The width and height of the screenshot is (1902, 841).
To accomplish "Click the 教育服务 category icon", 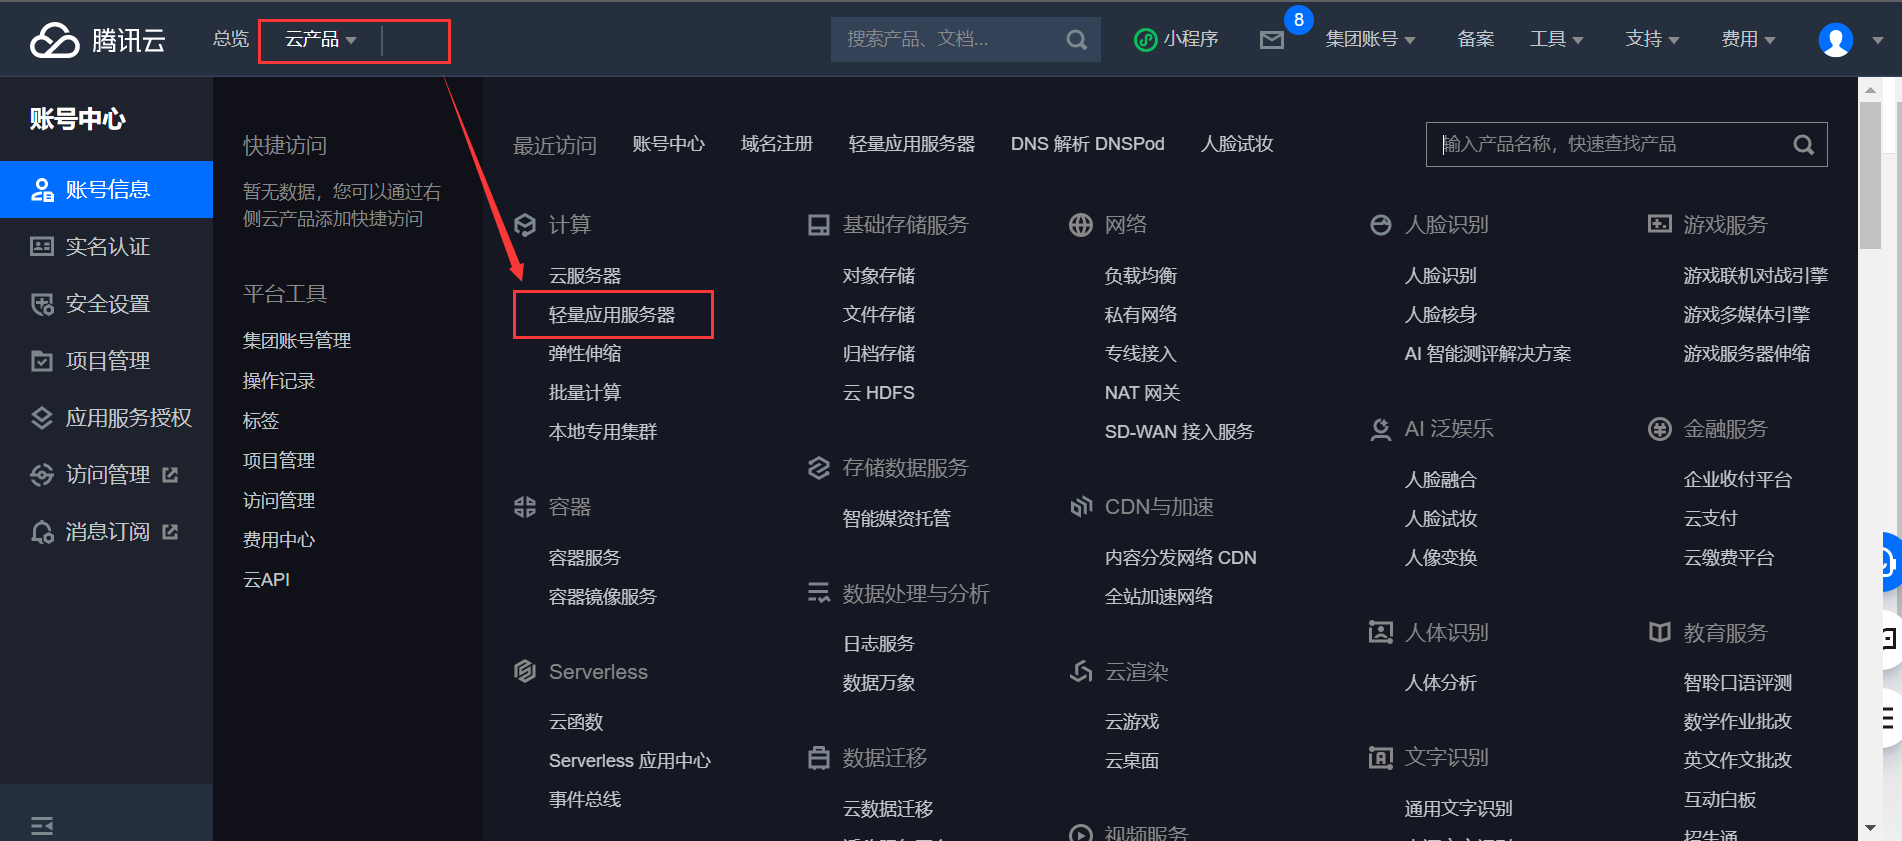I will click(x=1660, y=632).
